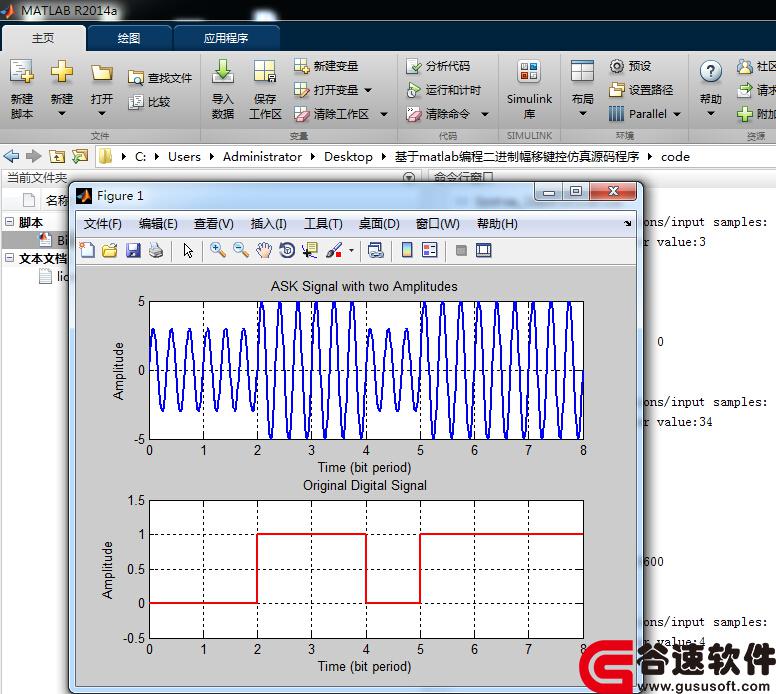
Task: Click Print Figure icon in Figure 1 toolbar
Action: (x=156, y=250)
